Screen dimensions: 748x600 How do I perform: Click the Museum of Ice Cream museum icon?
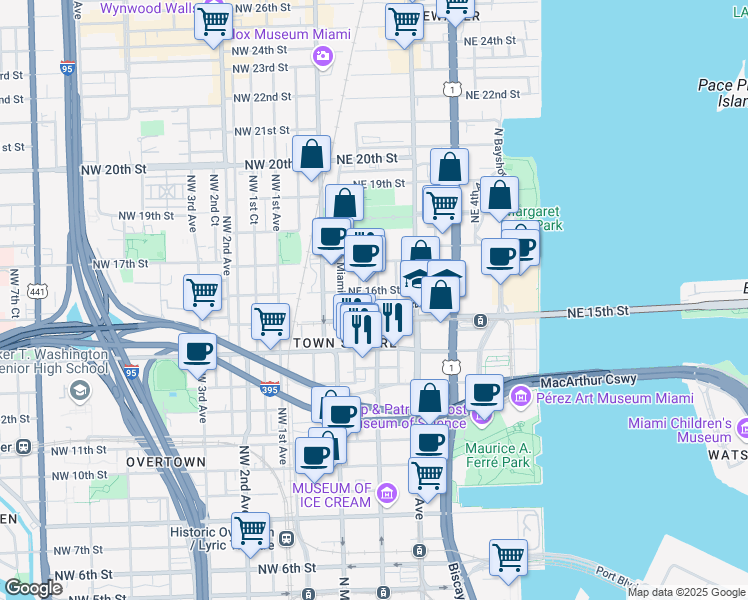pos(387,493)
